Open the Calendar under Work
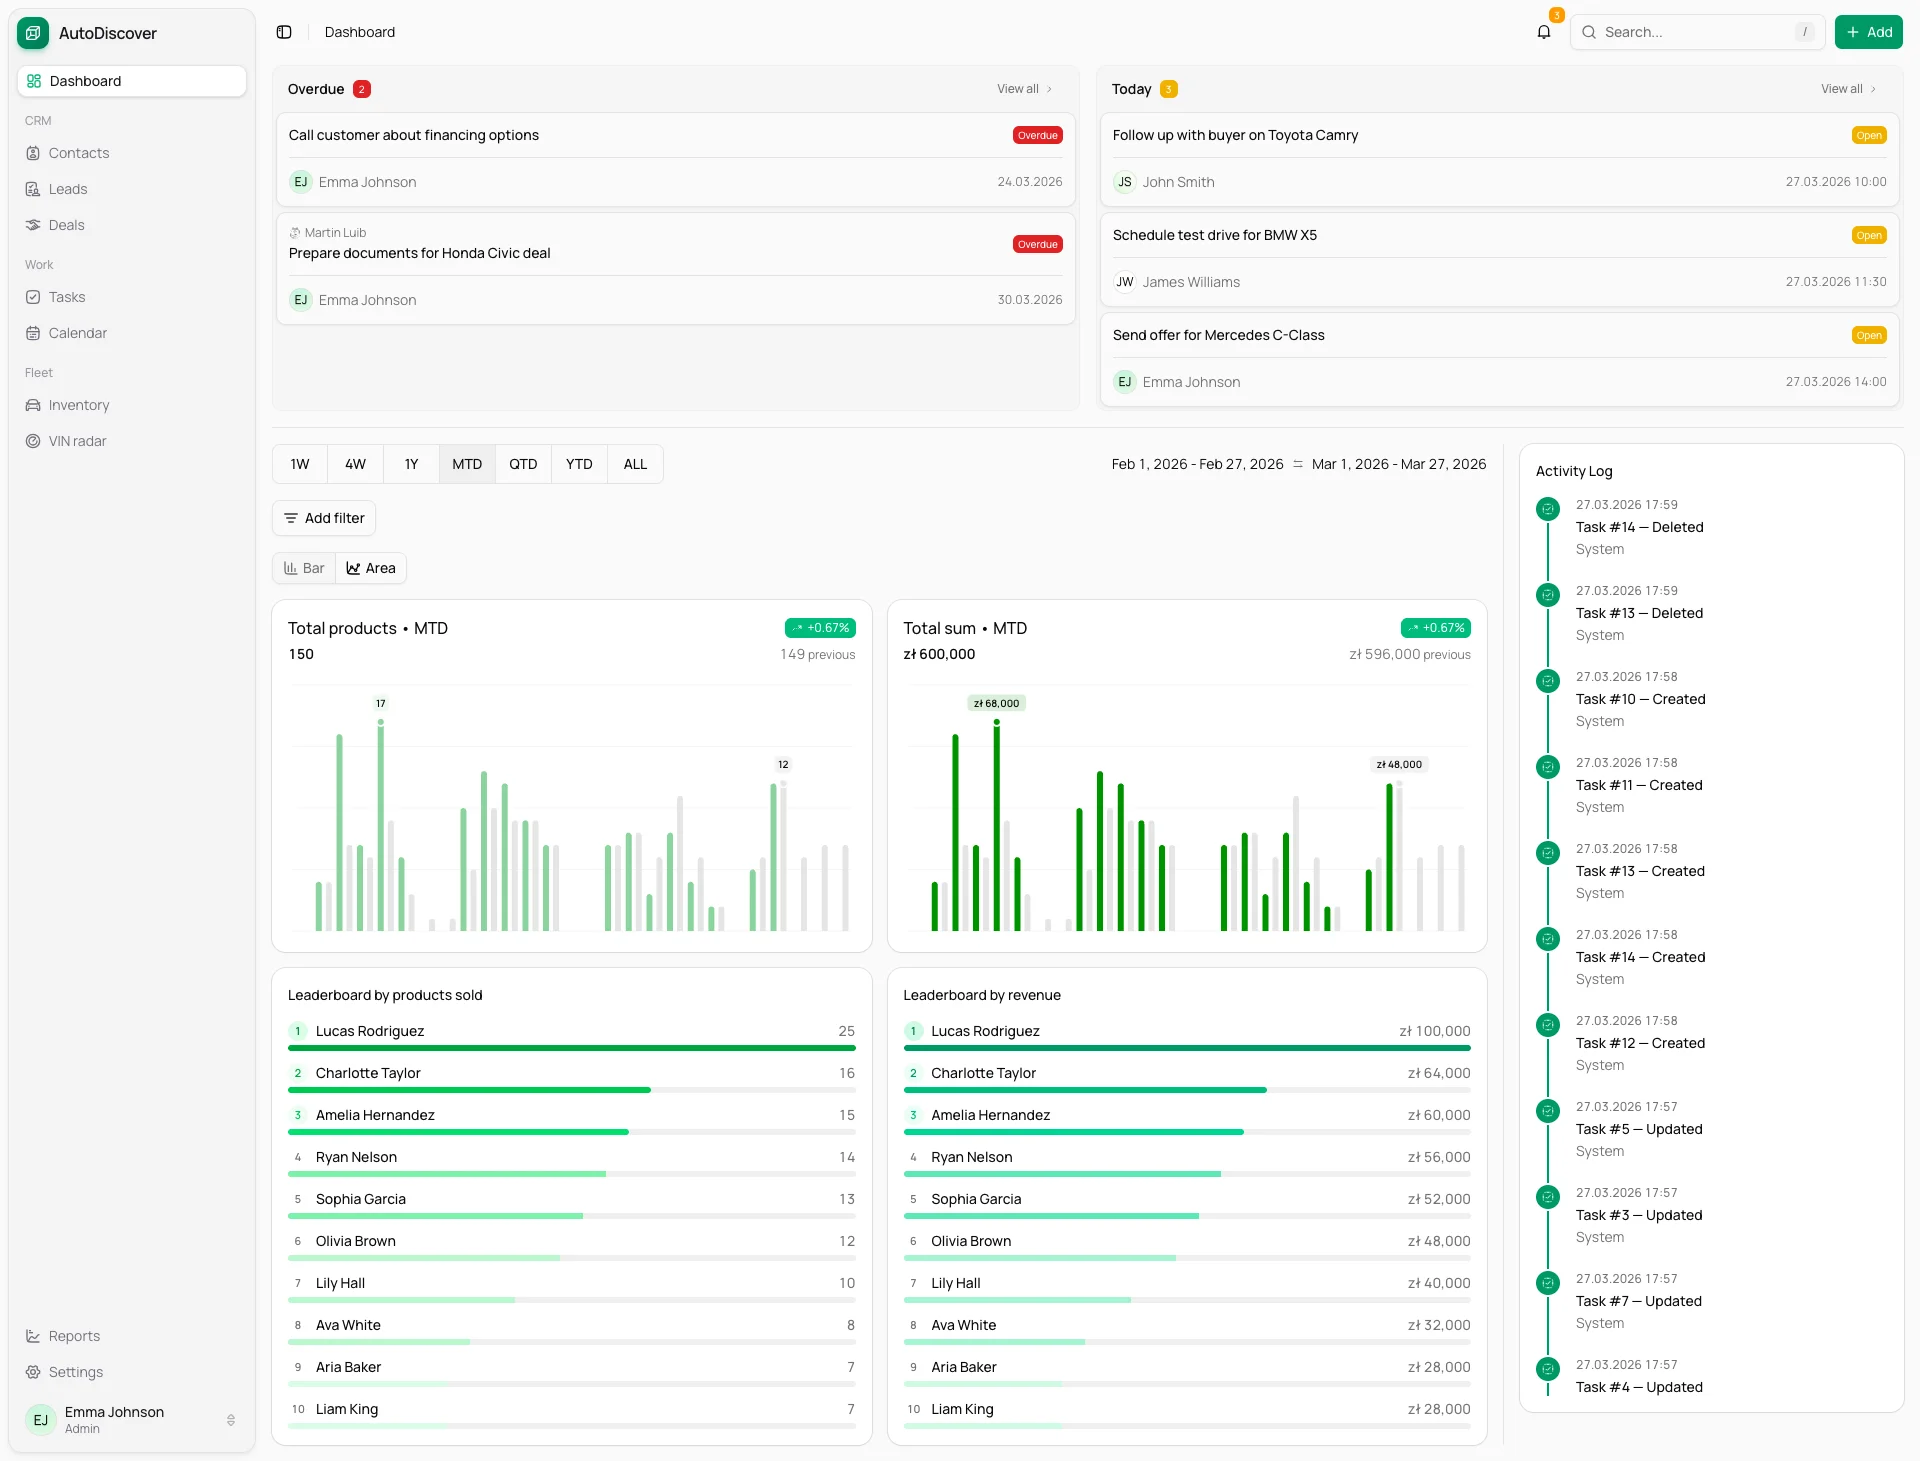Viewport: 1920px width, 1461px height. click(x=77, y=332)
